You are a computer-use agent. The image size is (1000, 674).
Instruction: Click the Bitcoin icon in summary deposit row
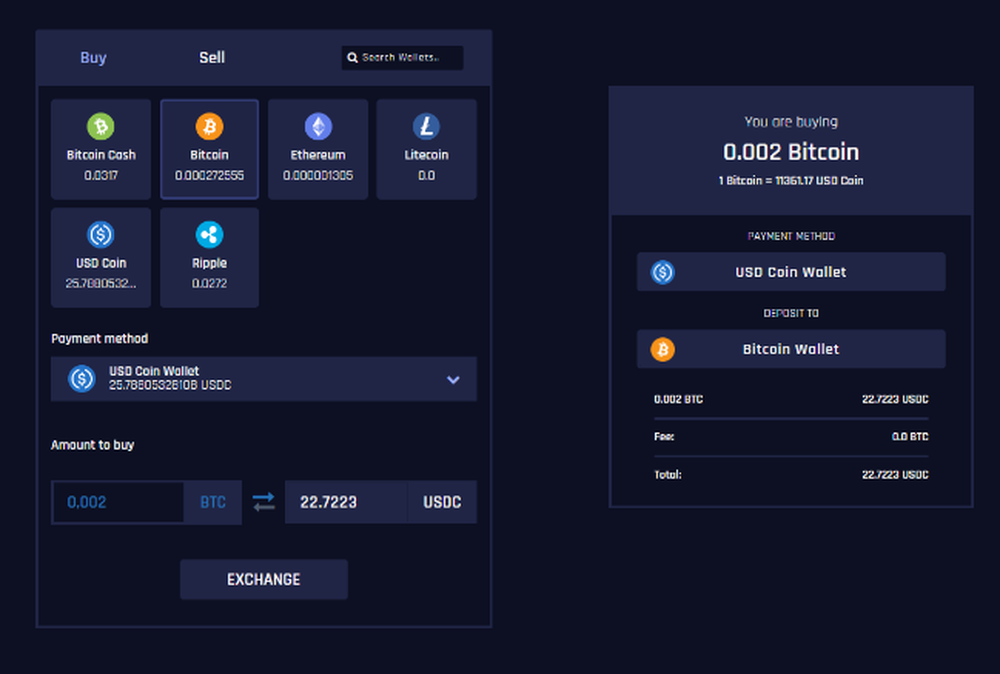pyautogui.click(x=663, y=349)
